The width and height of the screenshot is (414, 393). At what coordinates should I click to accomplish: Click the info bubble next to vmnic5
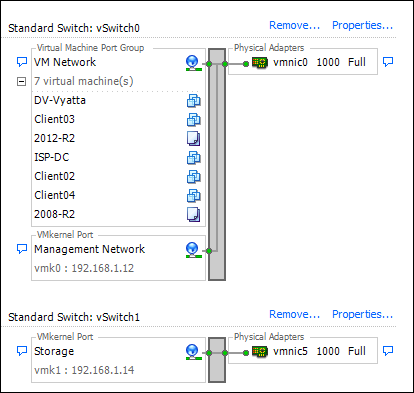(x=388, y=351)
